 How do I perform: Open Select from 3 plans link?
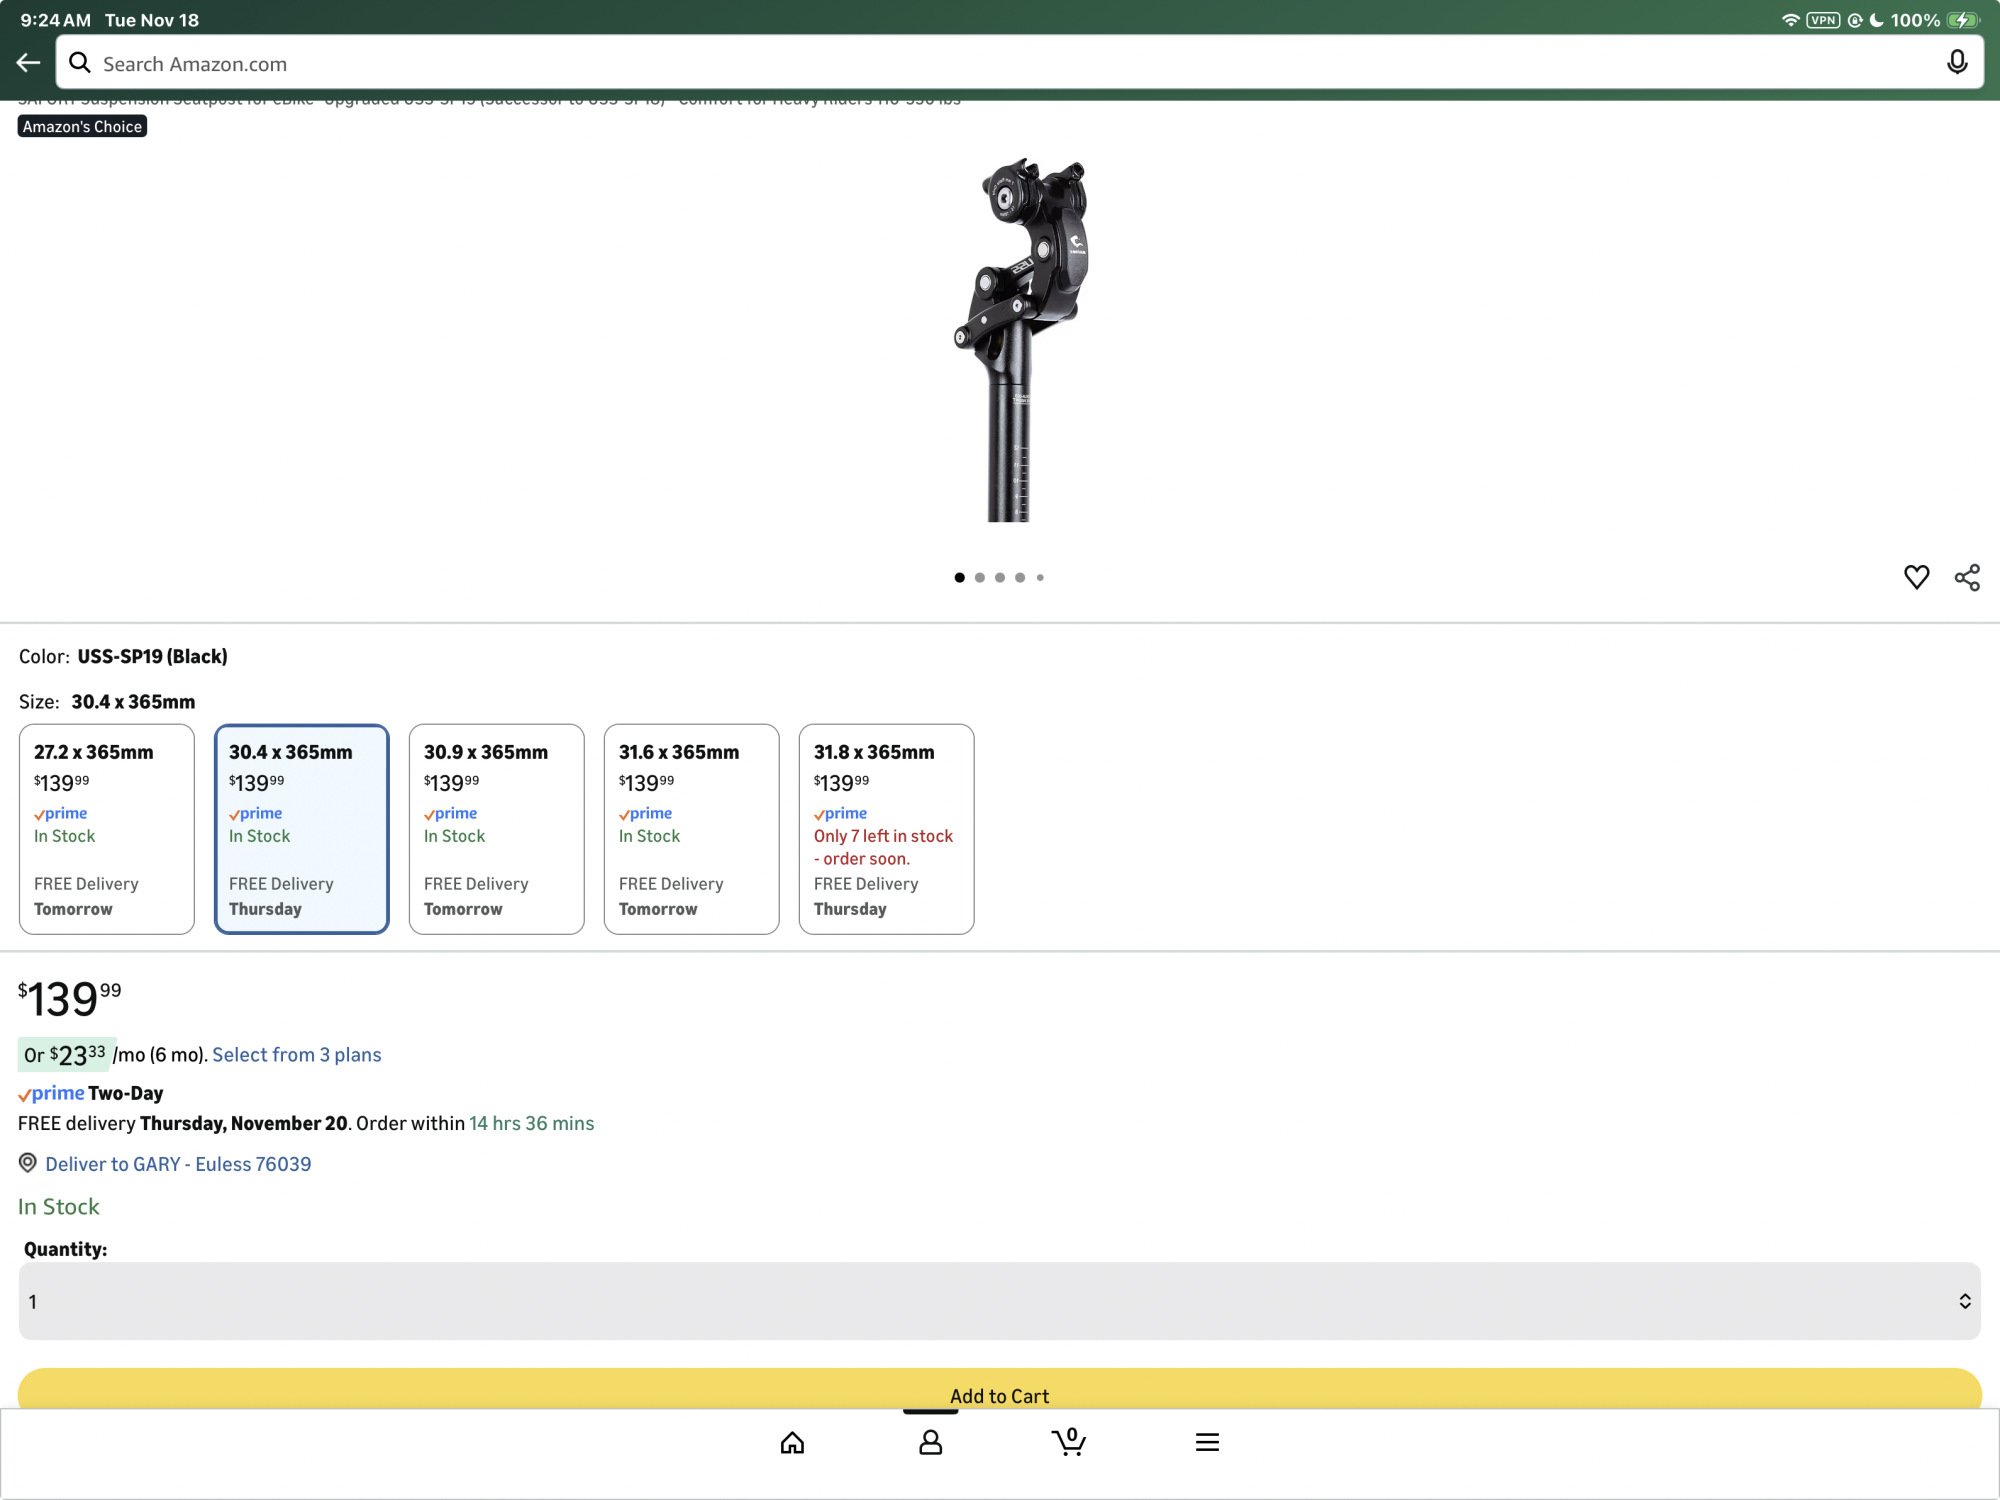(297, 1055)
